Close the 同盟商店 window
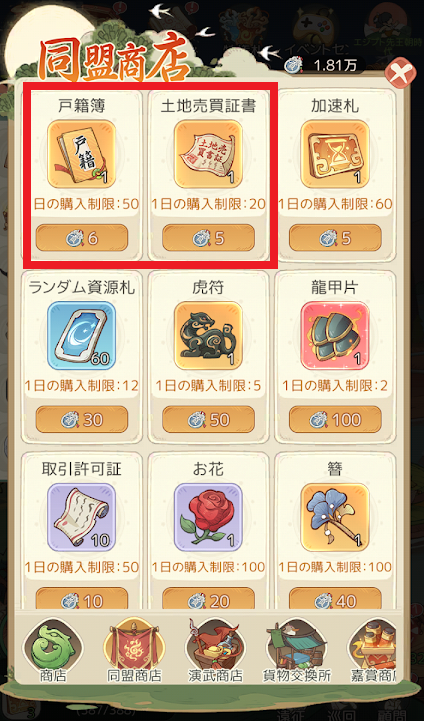 400,73
